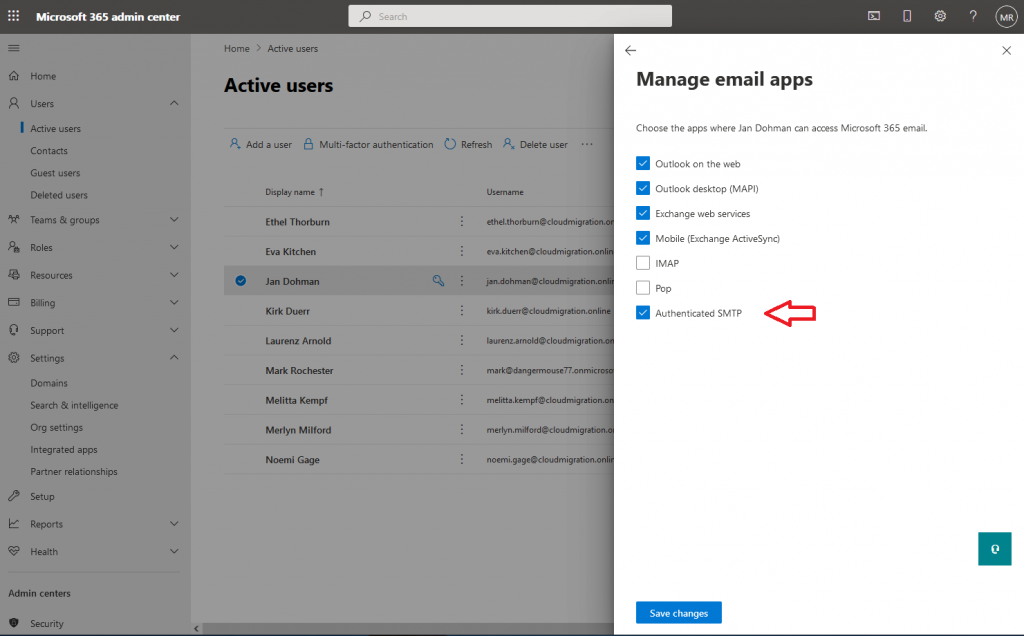
Task: Uncheck Mobile (Exchange ActiveSync)
Action: click(643, 238)
